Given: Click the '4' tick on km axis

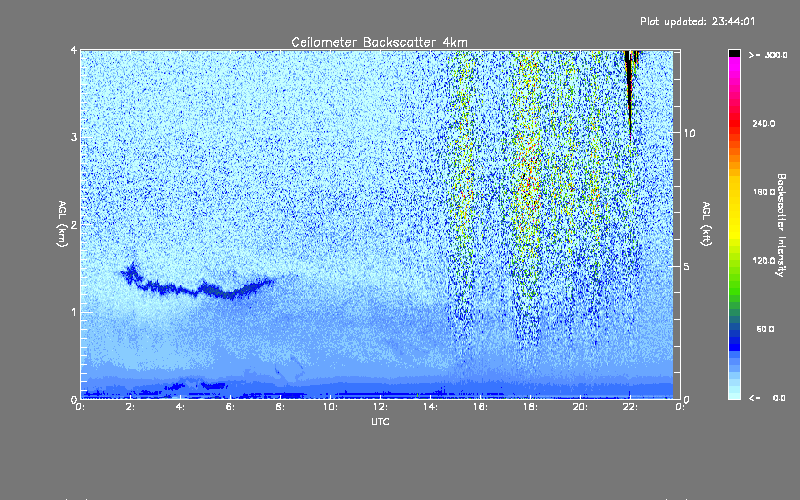Looking at the screenshot, I should point(74,50).
